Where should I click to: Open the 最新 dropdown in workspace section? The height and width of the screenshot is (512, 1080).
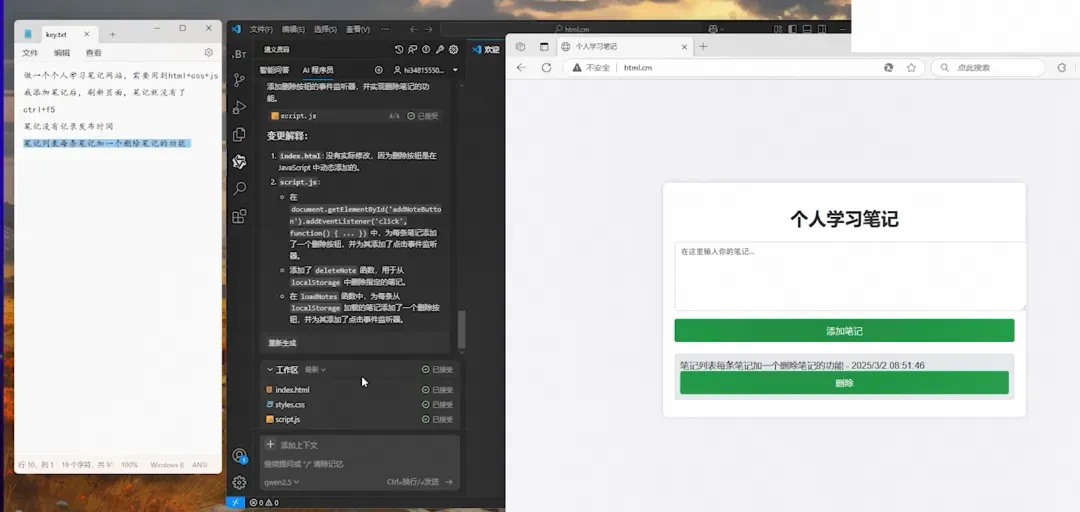coord(315,369)
